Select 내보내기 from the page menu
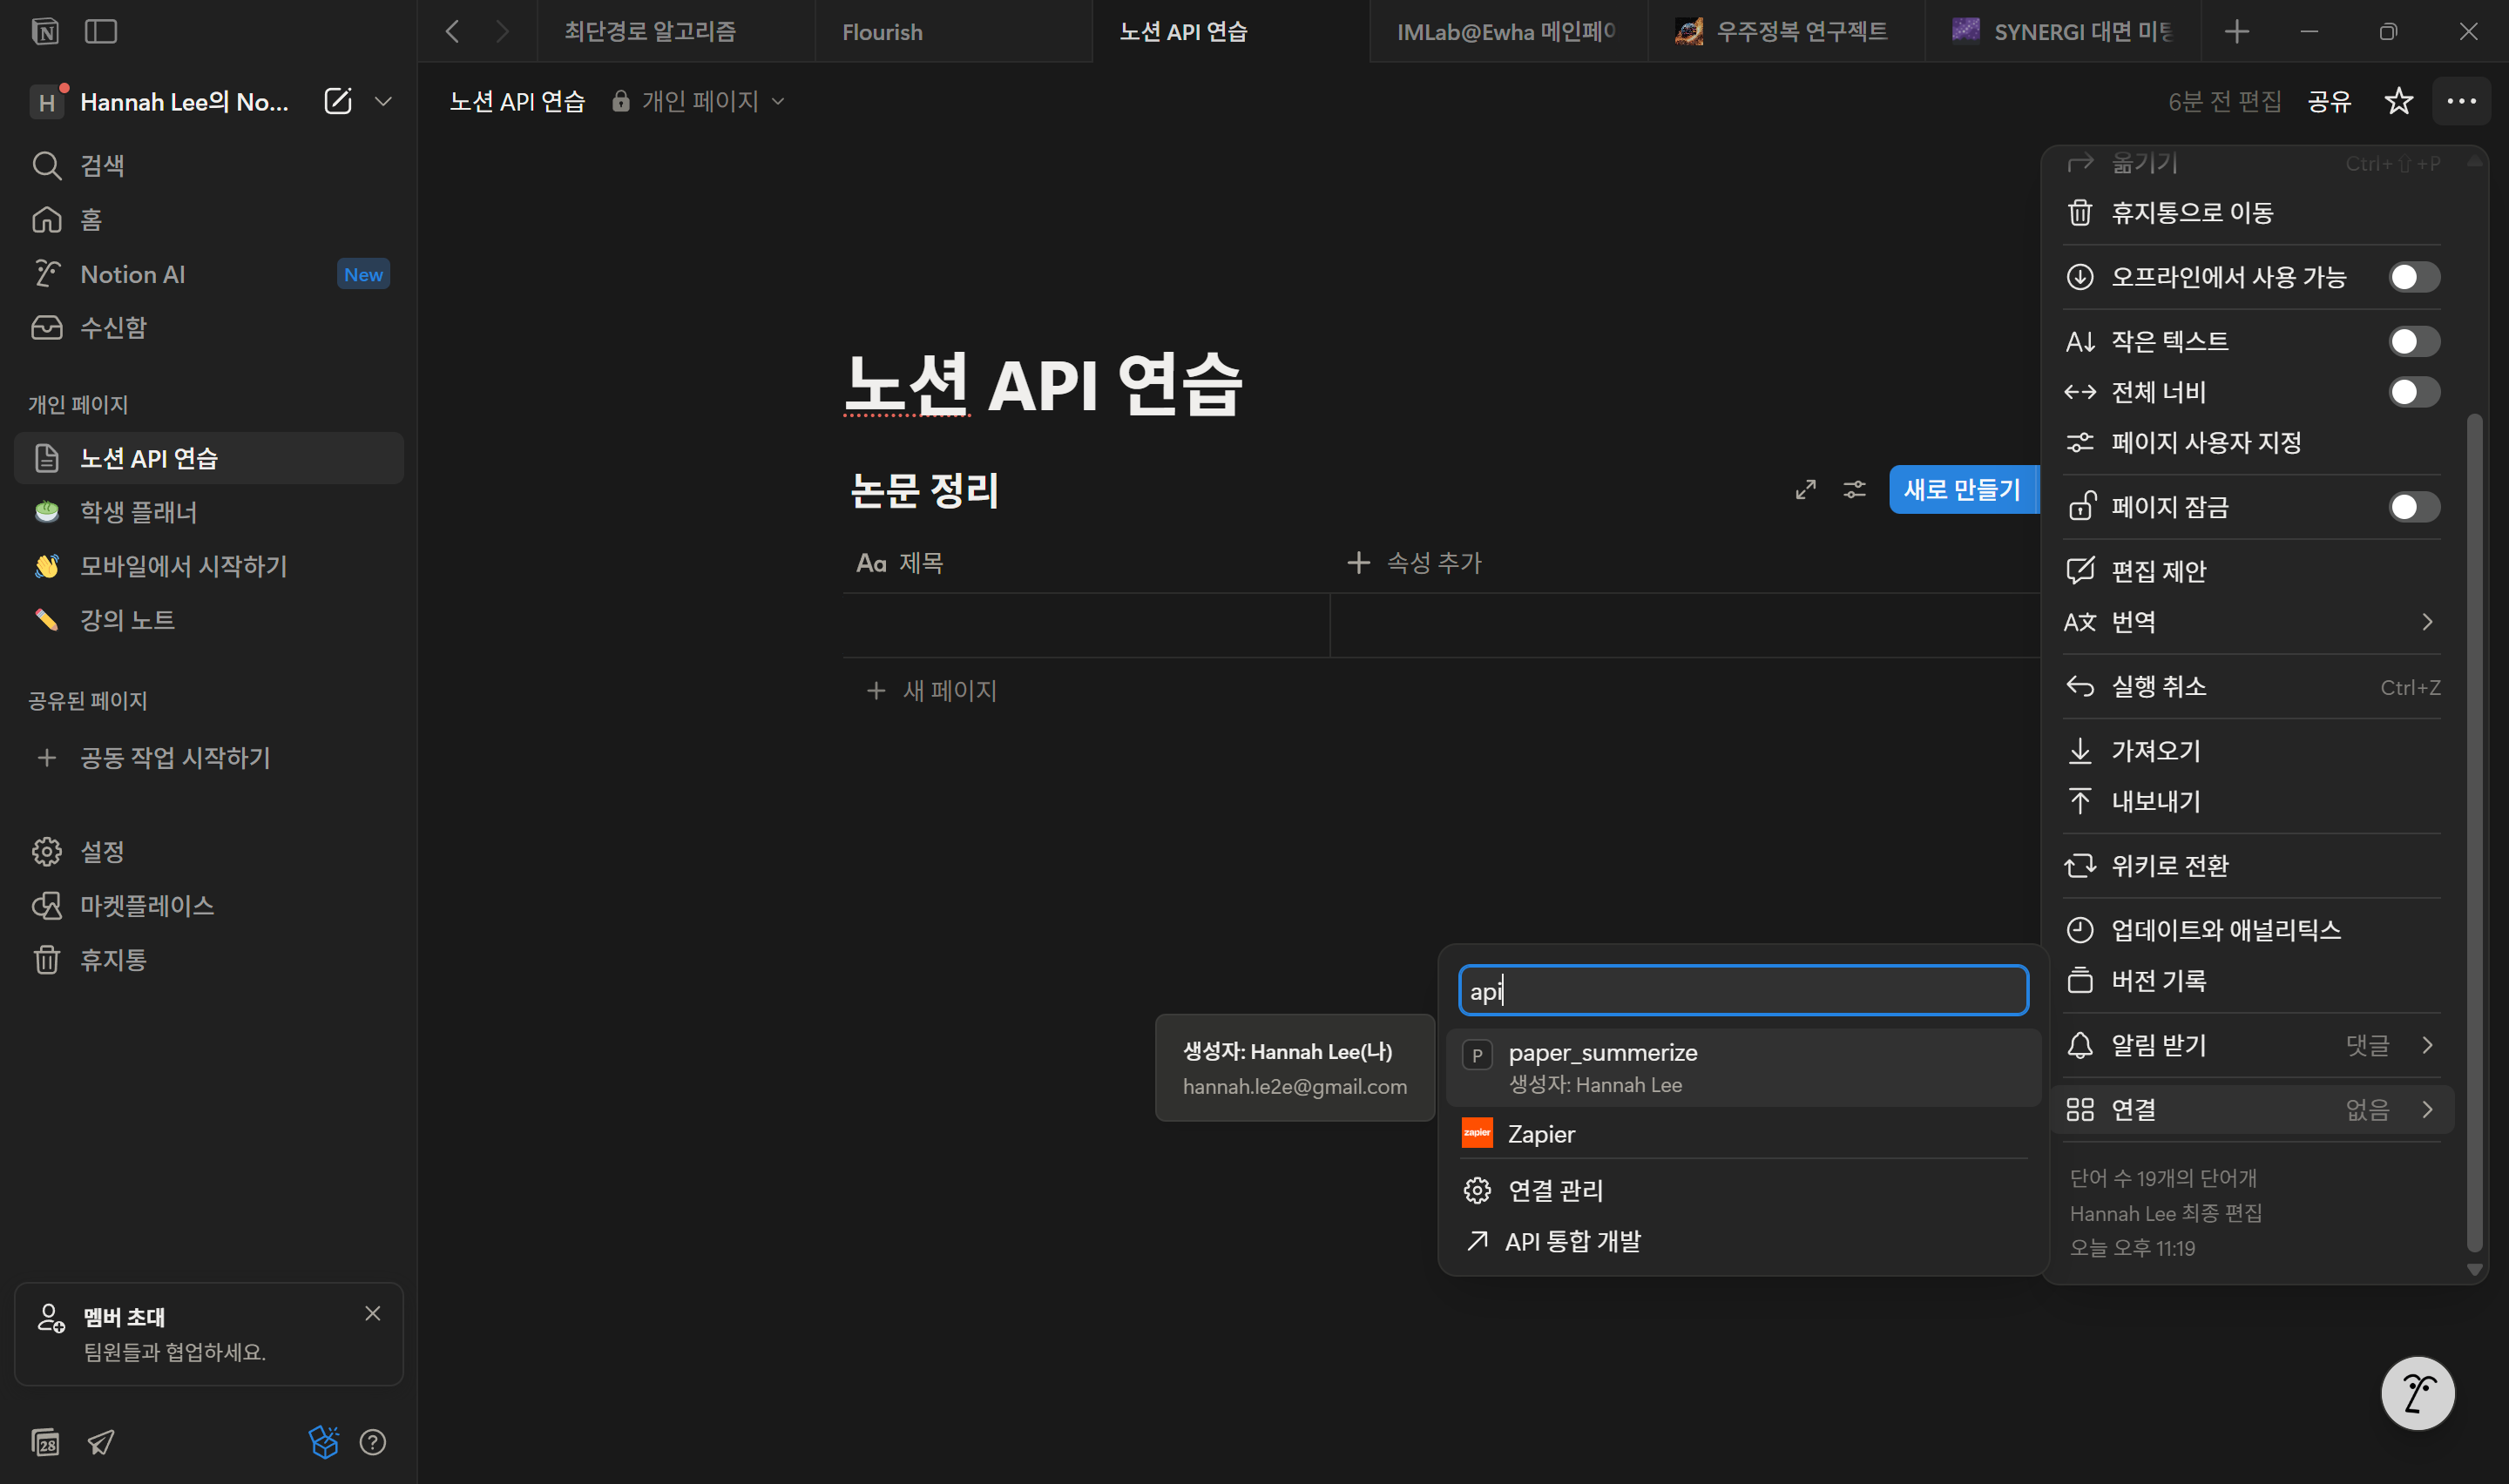 point(2155,801)
